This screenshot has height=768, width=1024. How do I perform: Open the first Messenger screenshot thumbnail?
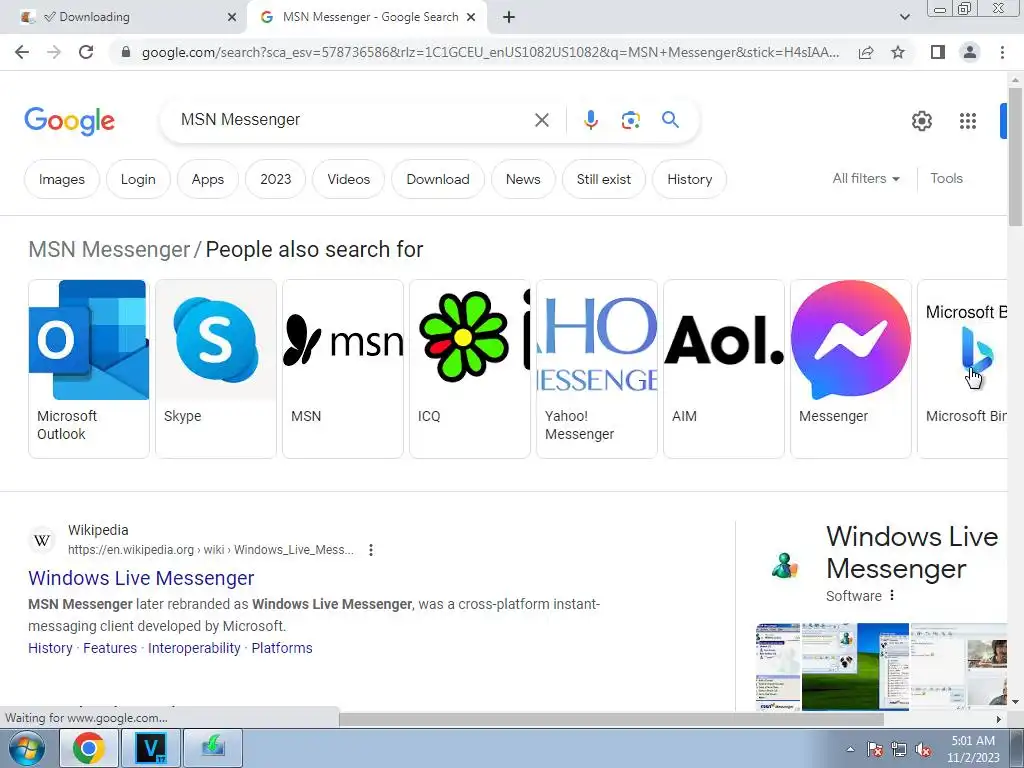(x=778, y=666)
